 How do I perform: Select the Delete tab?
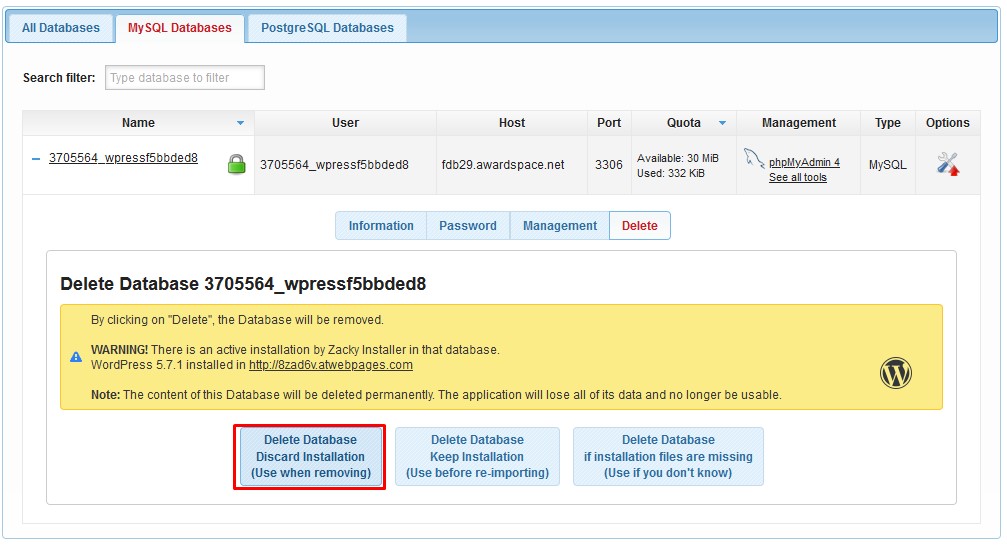pyautogui.click(x=640, y=225)
